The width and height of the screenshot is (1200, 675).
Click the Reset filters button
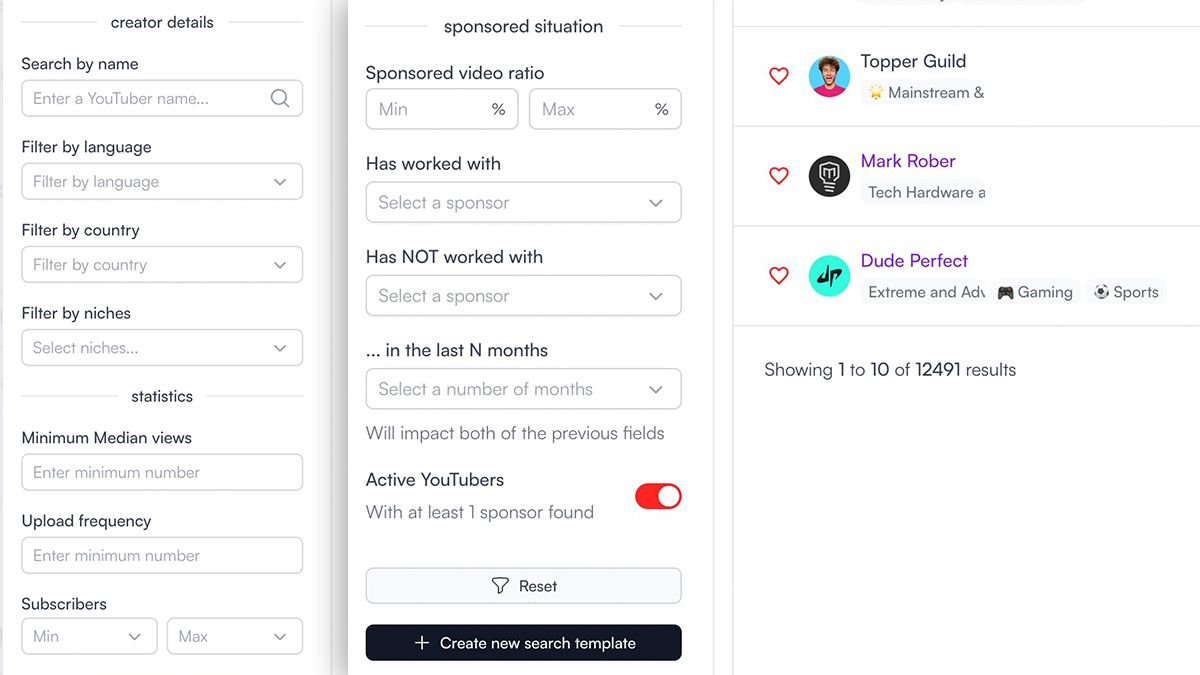click(523, 586)
